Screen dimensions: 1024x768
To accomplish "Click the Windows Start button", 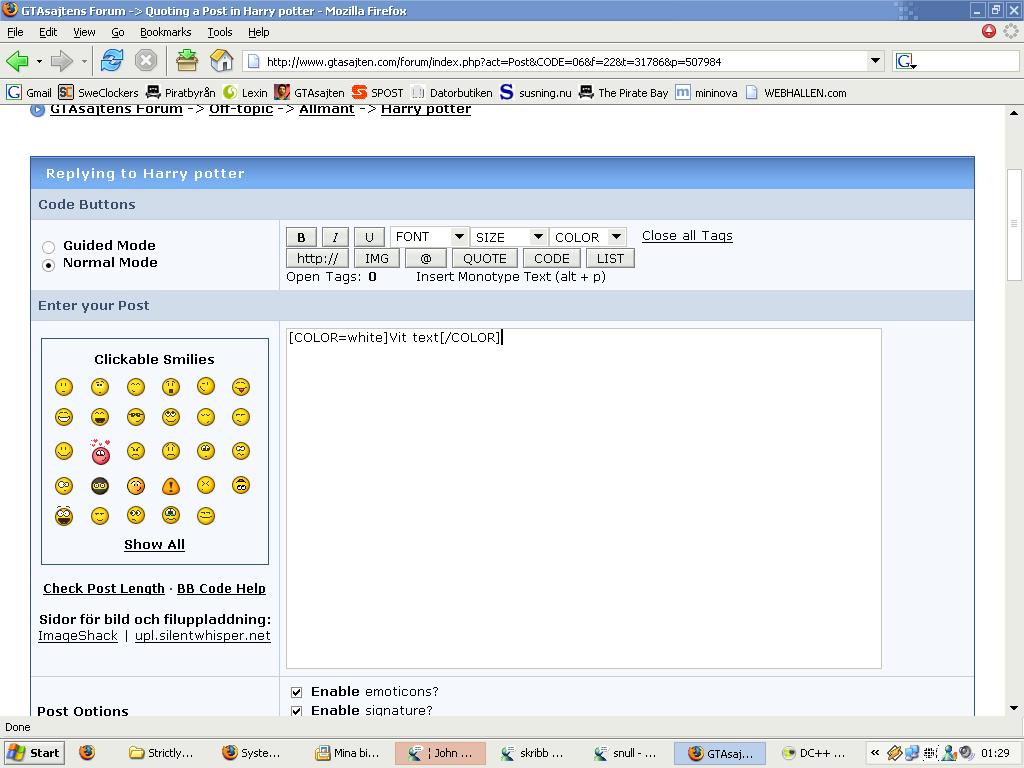I will (33, 753).
